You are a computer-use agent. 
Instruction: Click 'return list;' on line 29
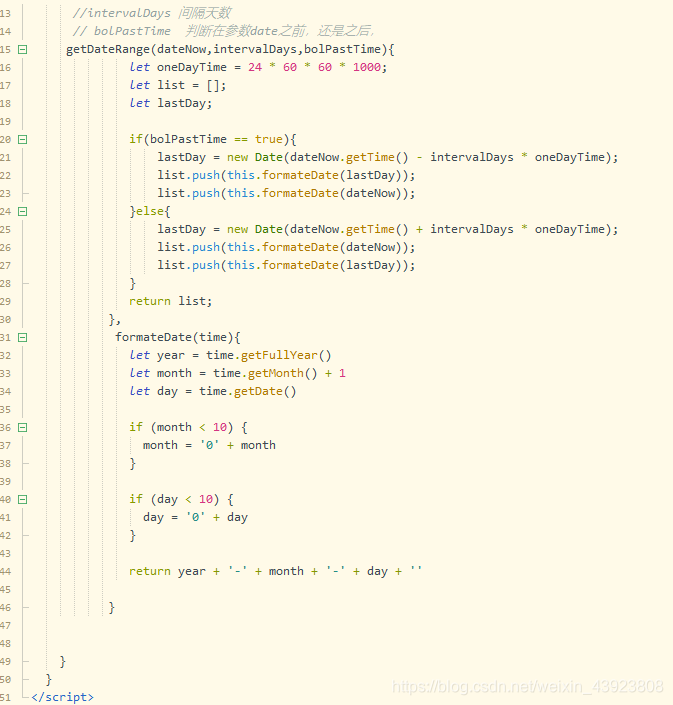pyautogui.click(x=170, y=301)
